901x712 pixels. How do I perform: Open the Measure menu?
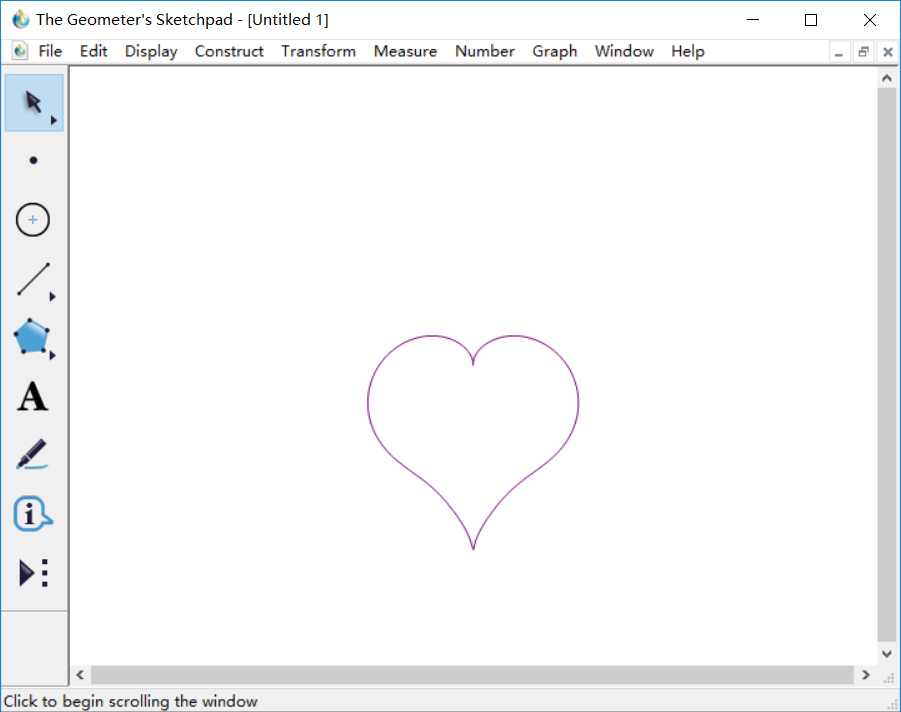405,51
